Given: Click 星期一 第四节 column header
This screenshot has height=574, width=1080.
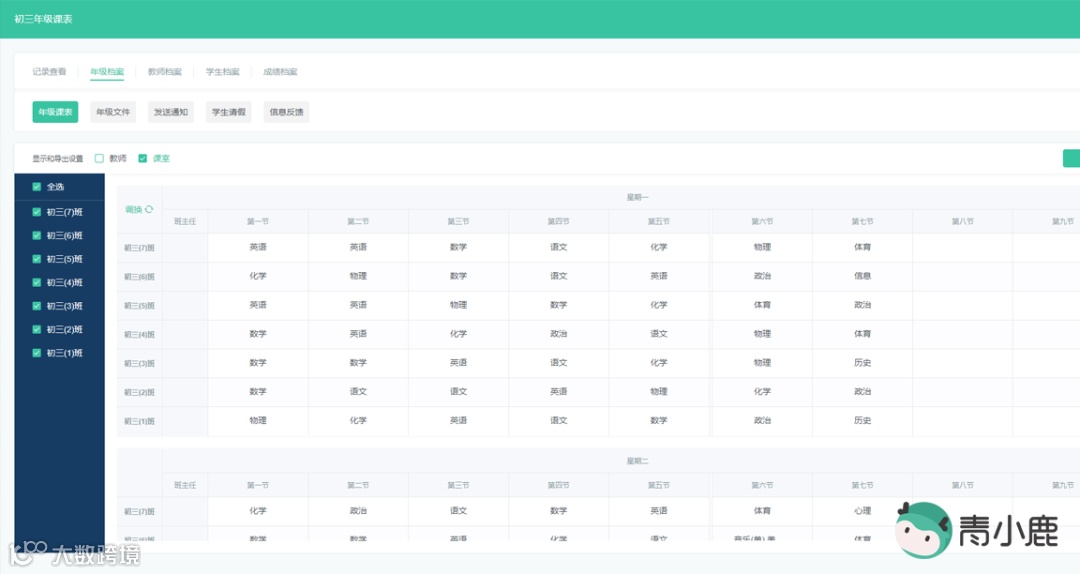Looking at the screenshot, I should (x=559, y=222).
